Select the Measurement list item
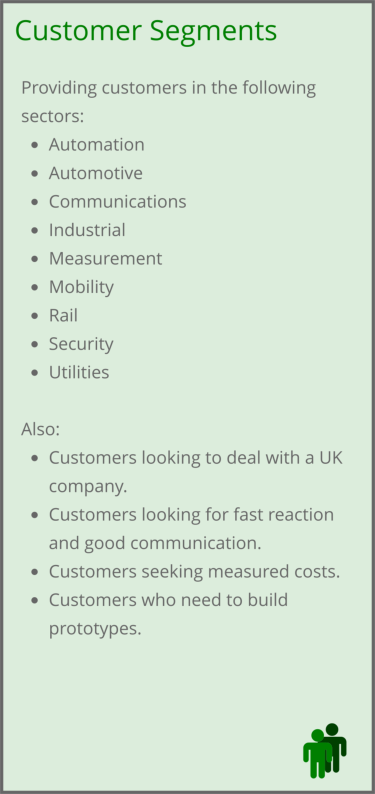The width and height of the screenshot is (375, 794). point(105,258)
